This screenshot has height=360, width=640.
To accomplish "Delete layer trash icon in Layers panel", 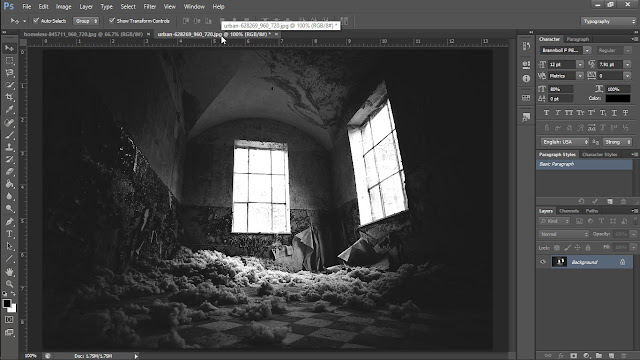I will click(623, 356).
